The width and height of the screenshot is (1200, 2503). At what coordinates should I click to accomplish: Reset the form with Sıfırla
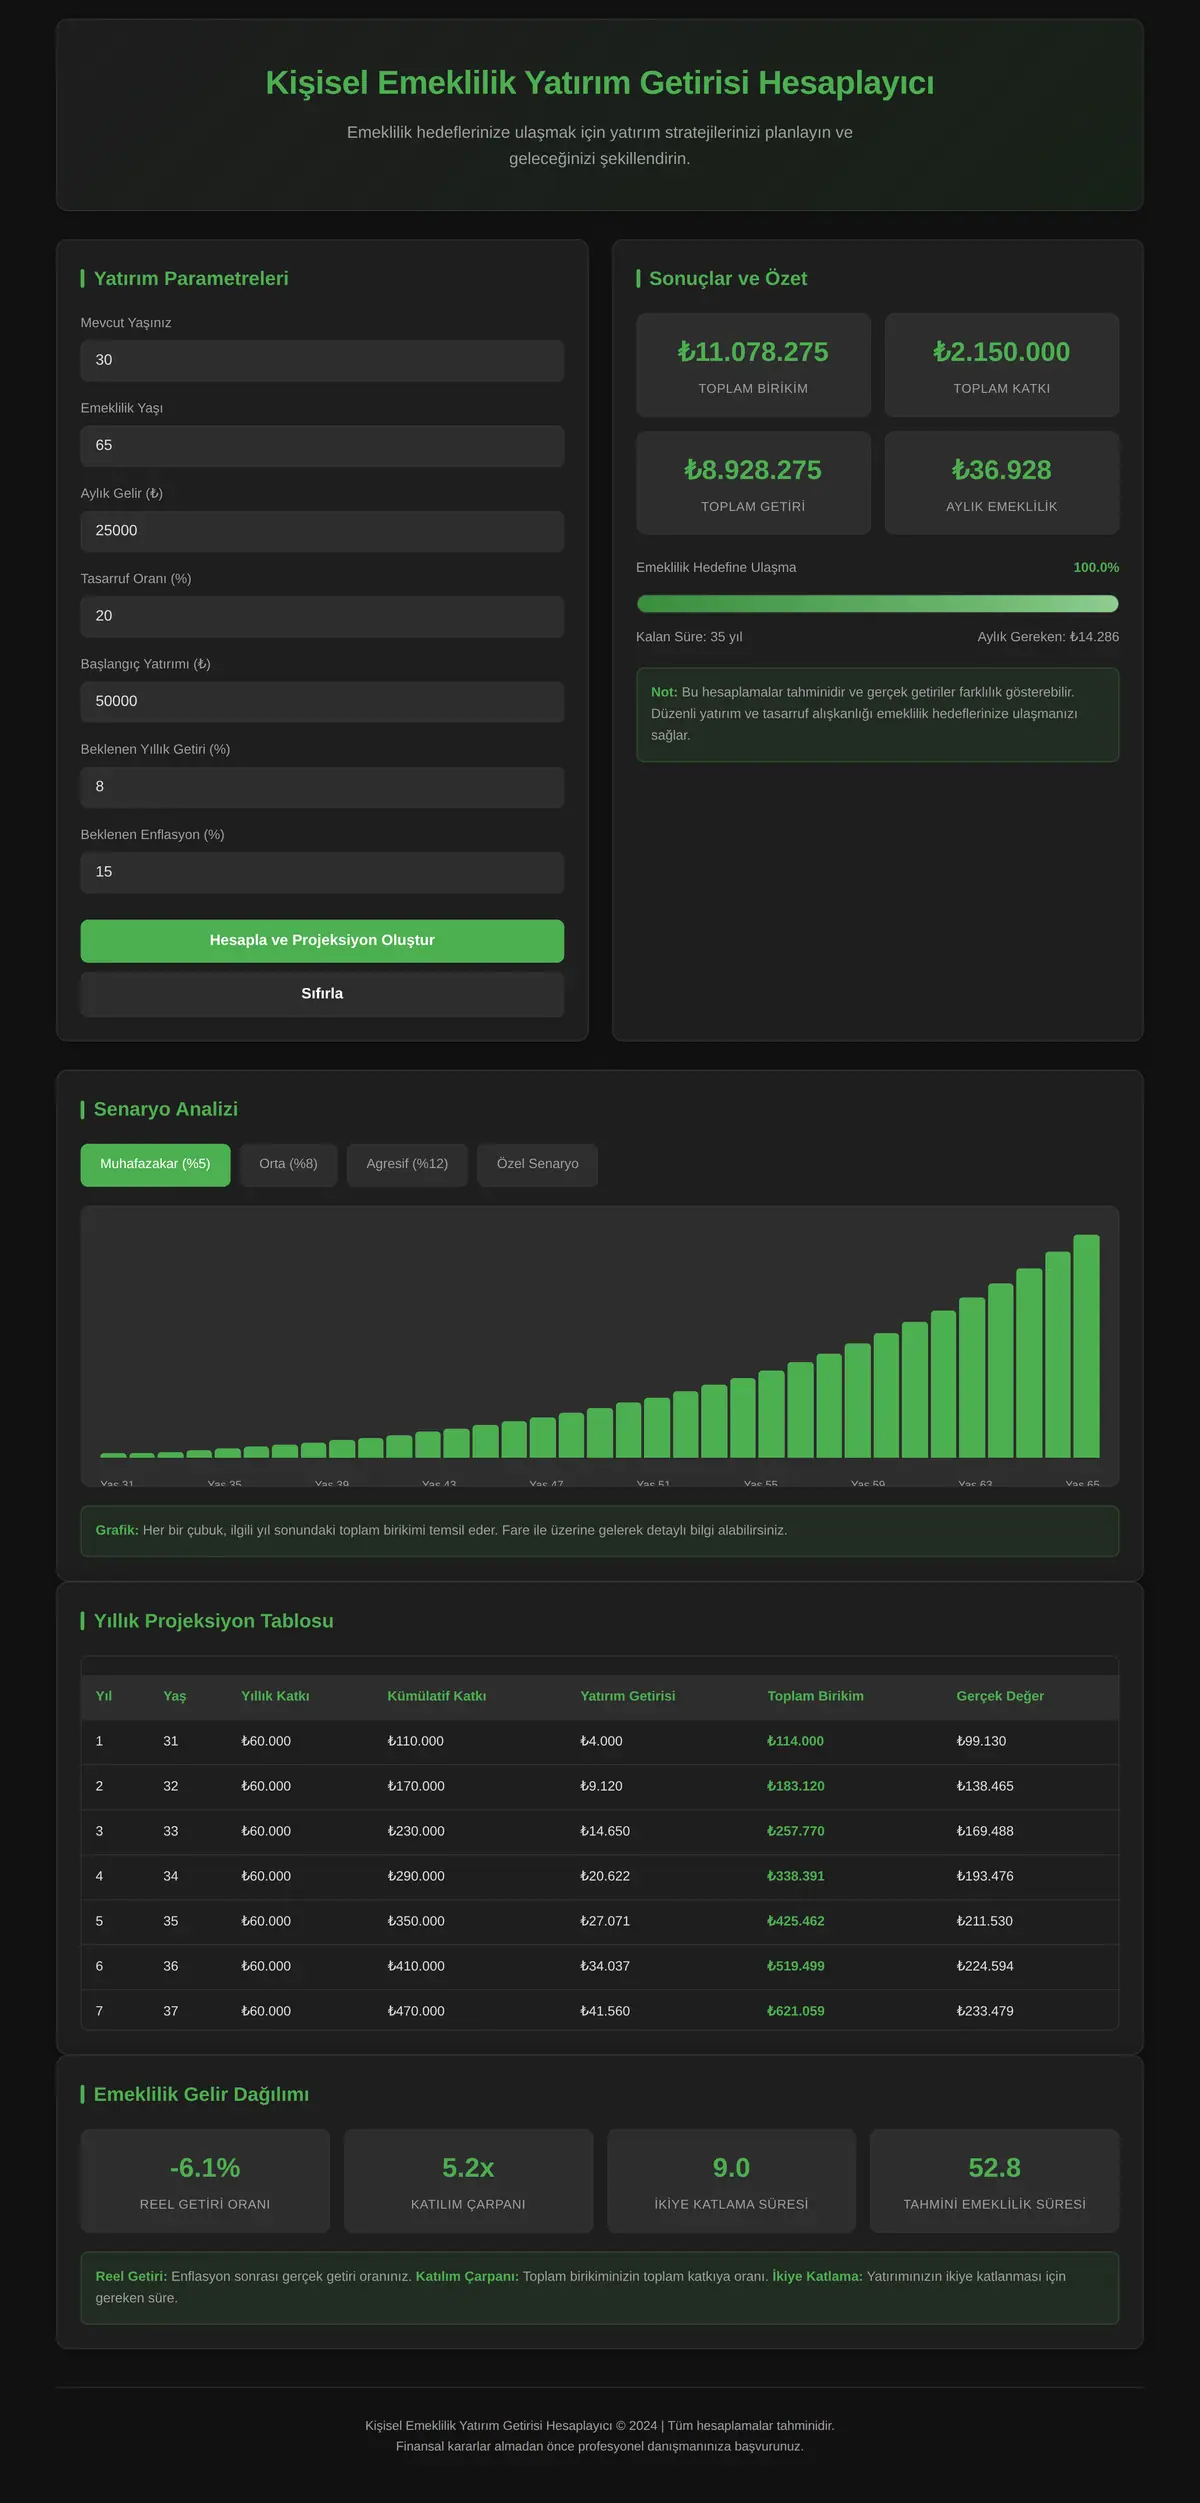pyautogui.click(x=322, y=994)
